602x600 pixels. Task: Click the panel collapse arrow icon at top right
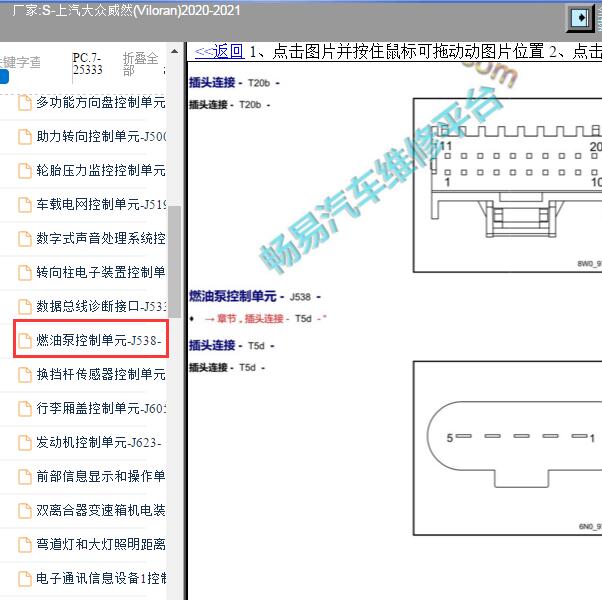(580, 17)
